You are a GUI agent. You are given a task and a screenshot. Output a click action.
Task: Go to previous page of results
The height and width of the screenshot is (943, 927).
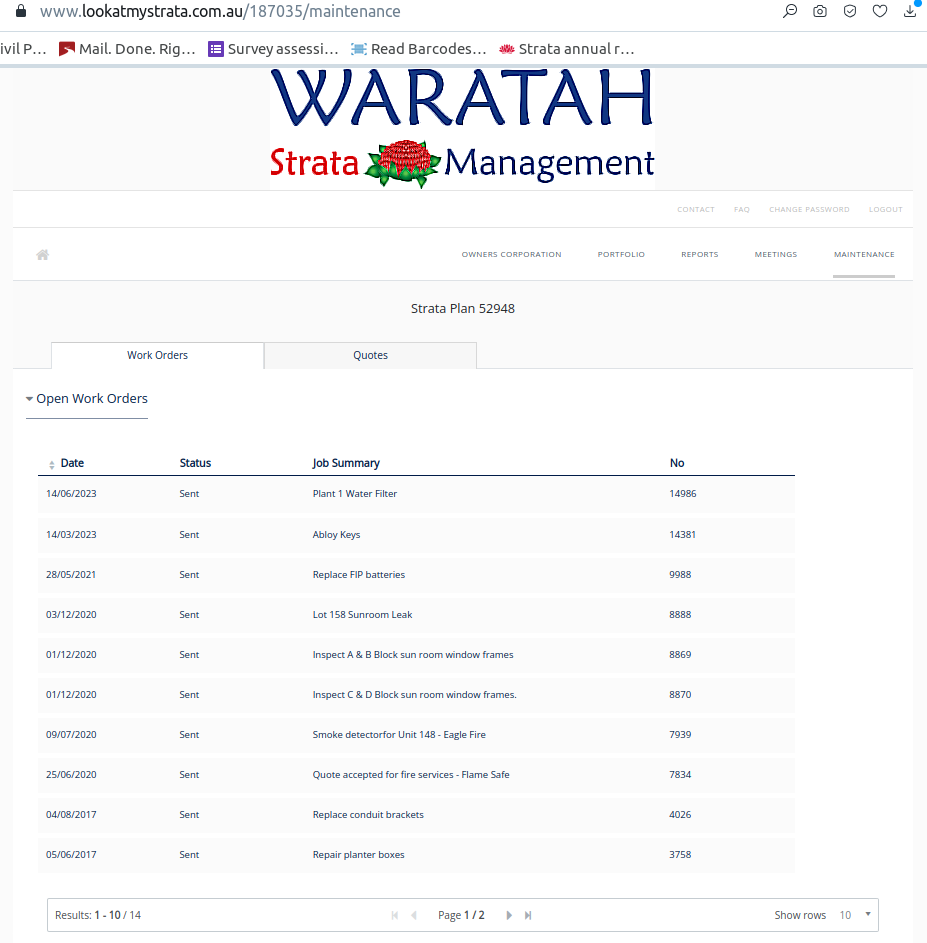tap(414, 915)
